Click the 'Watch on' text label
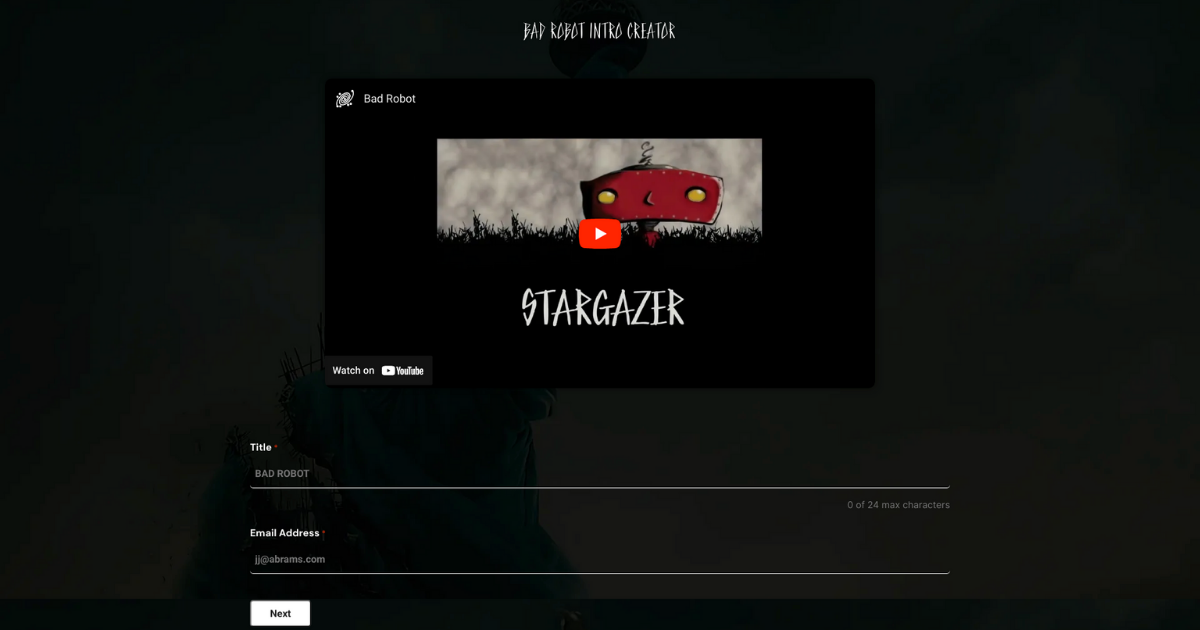 pyautogui.click(x=353, y=371)
